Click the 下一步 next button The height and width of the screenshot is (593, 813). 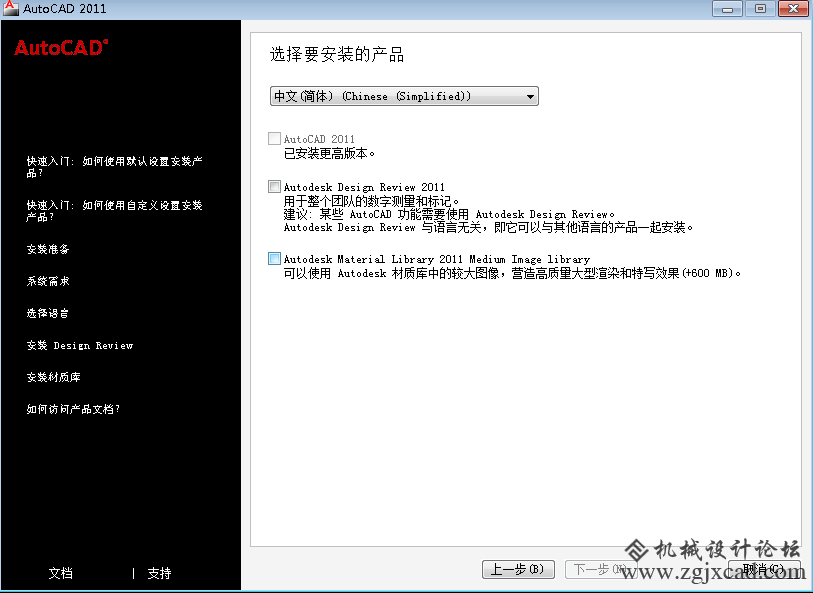click(600, 569)
